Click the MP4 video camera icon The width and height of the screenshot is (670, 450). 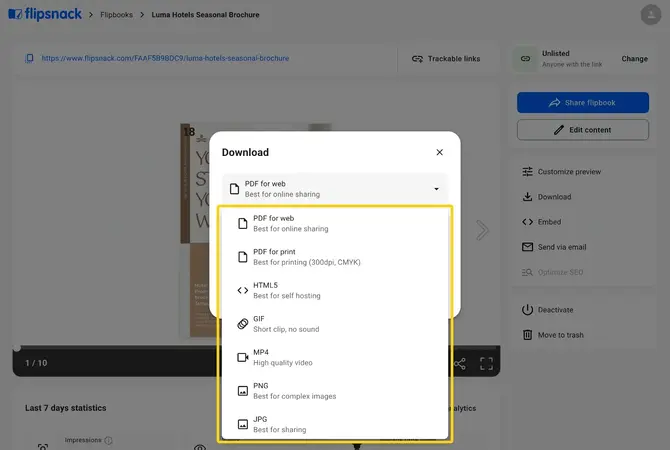point(243,357)
